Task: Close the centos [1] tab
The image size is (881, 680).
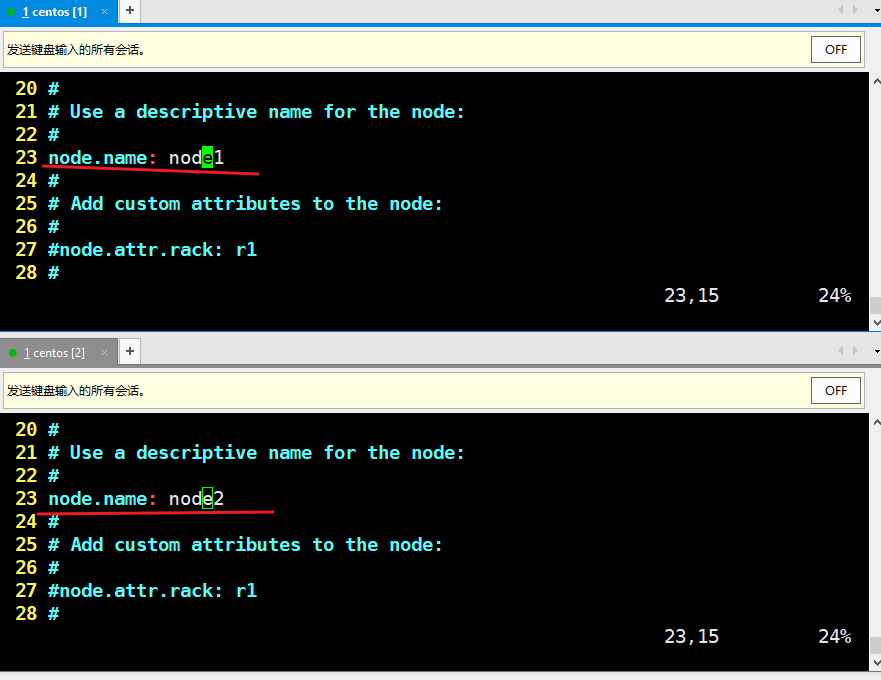Action: click(x=105, y=12)
